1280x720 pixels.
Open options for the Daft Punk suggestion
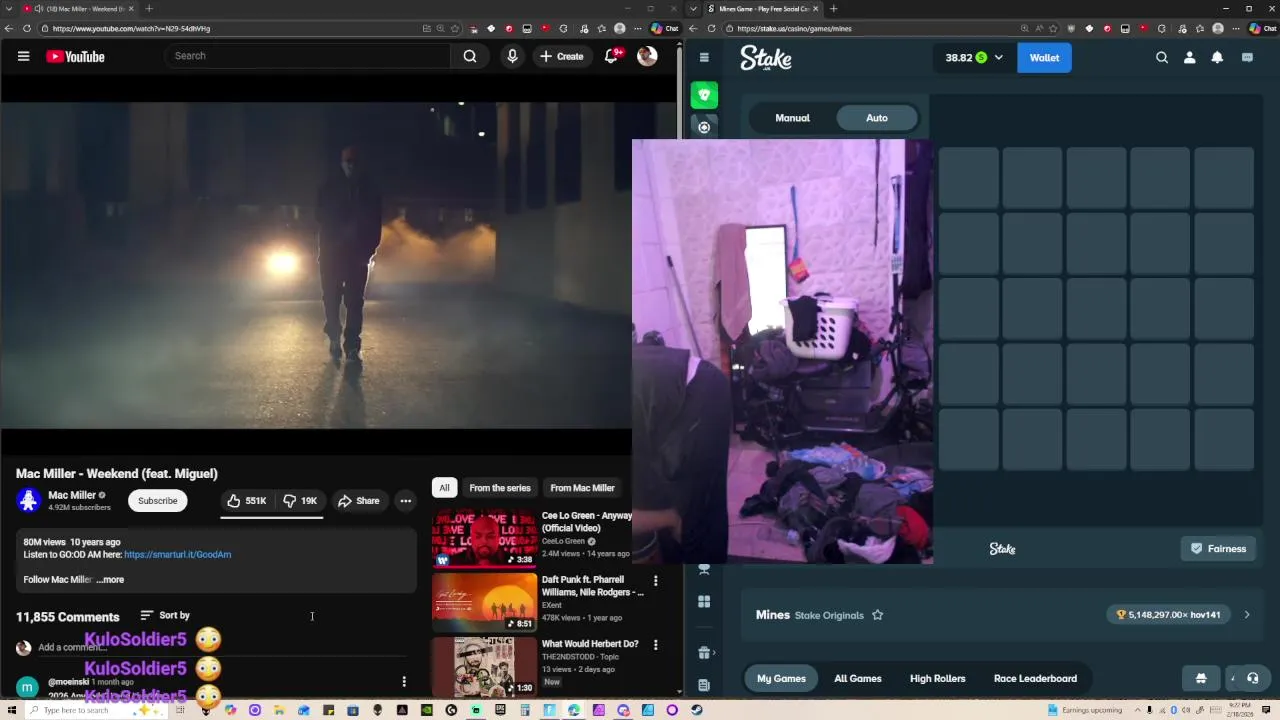point(655,580)
